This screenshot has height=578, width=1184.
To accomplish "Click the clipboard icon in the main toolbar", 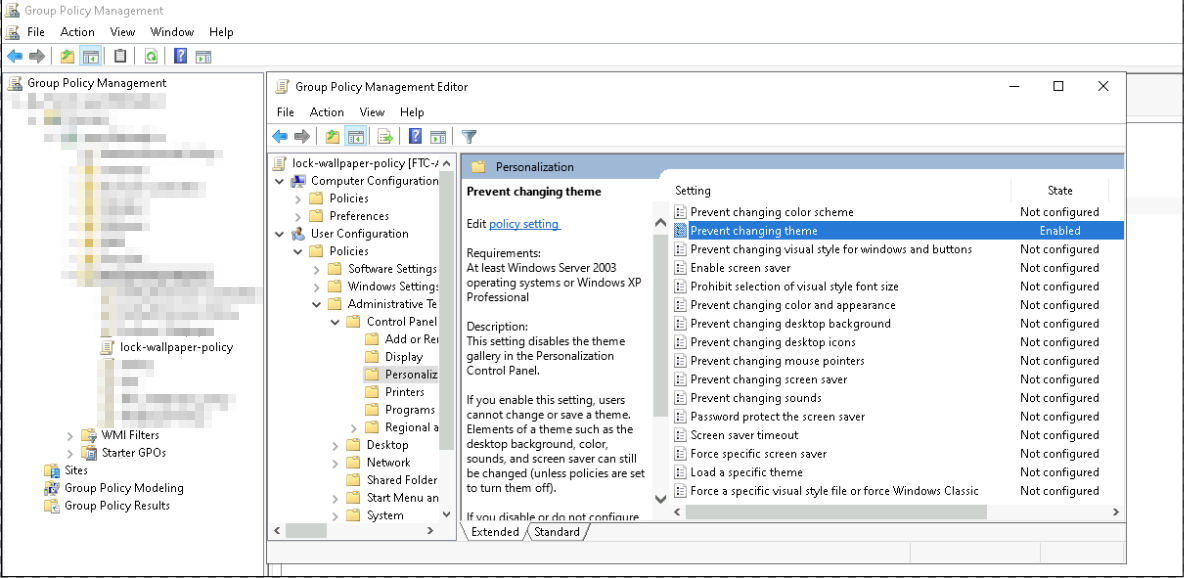I will [x=120, y=56].
